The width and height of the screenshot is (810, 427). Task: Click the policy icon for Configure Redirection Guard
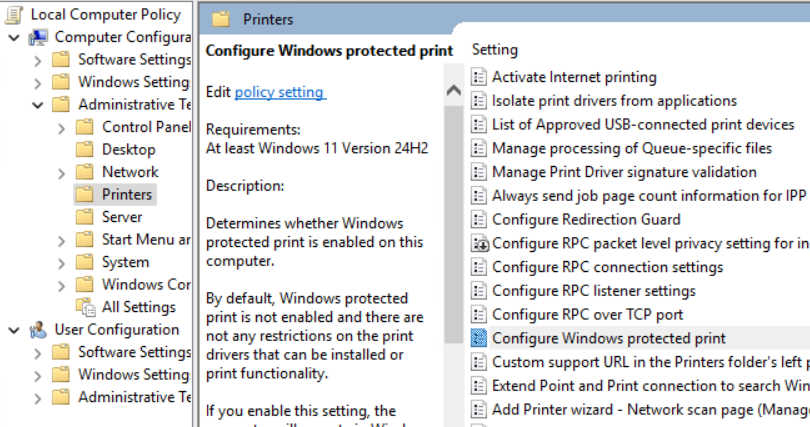479,219
